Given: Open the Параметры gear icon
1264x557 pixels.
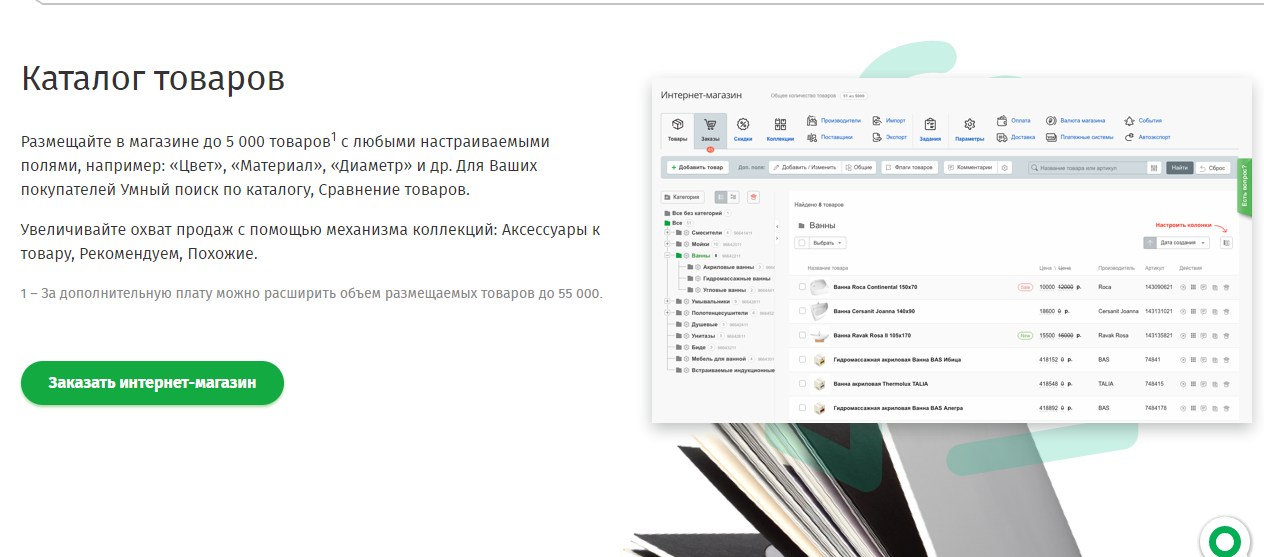Looking at the screenshot, I should [x=969, y=128].
